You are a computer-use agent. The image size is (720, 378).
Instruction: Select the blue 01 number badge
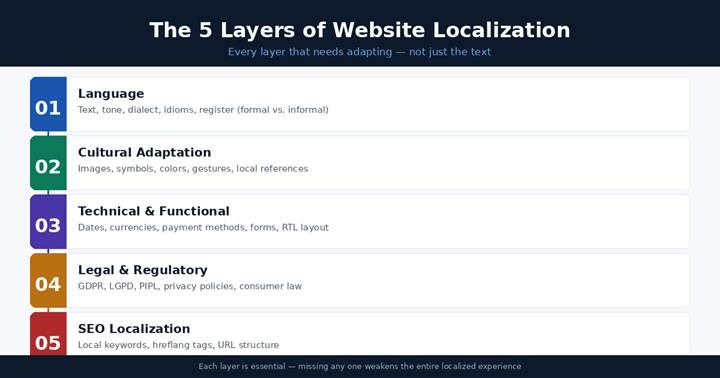(x=48, y=104)
